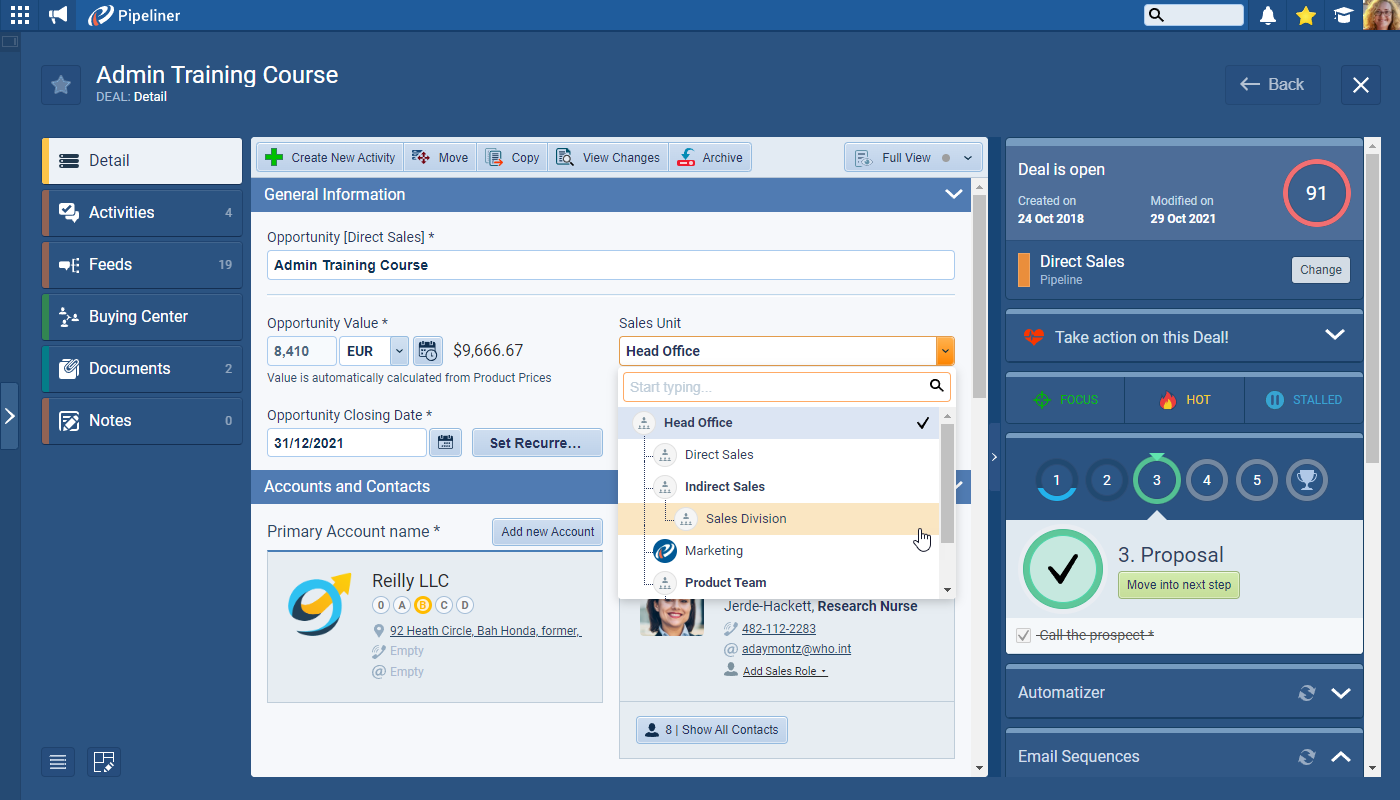
Task: Toggle the HOT deal flag
Action: coord(1184,400)
